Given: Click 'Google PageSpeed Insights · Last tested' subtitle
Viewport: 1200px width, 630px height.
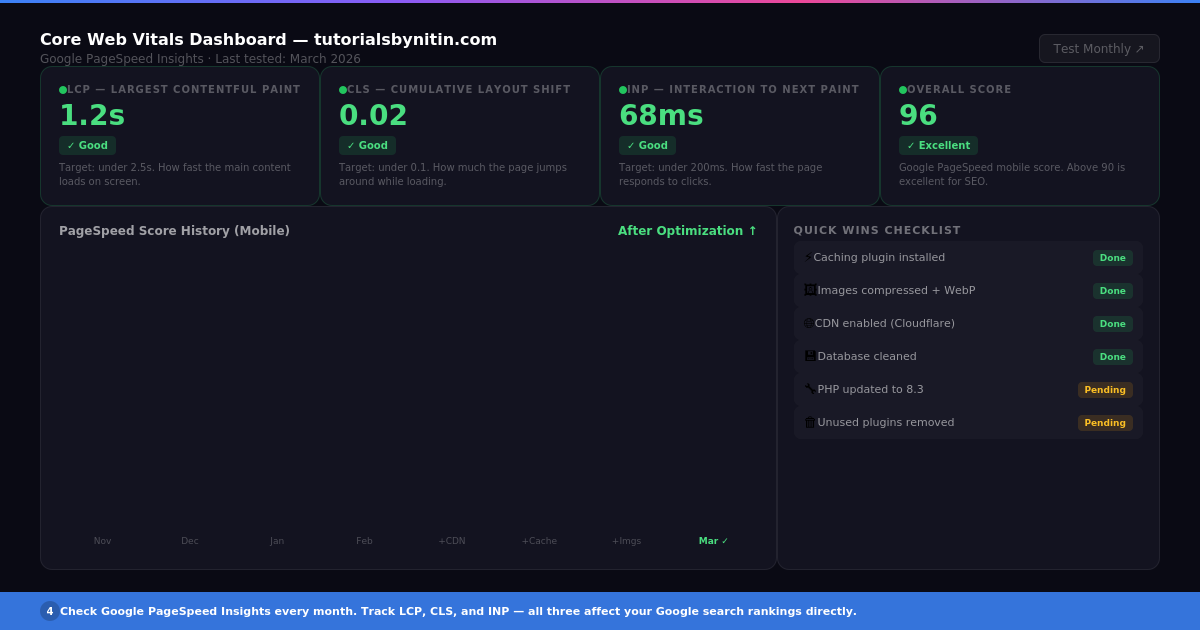Looking at the screenshot, I should click(x=200, y=59).
